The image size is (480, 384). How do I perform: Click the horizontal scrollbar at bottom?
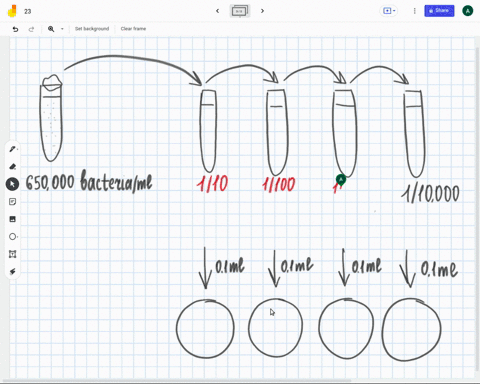click(x=177, y=380)
